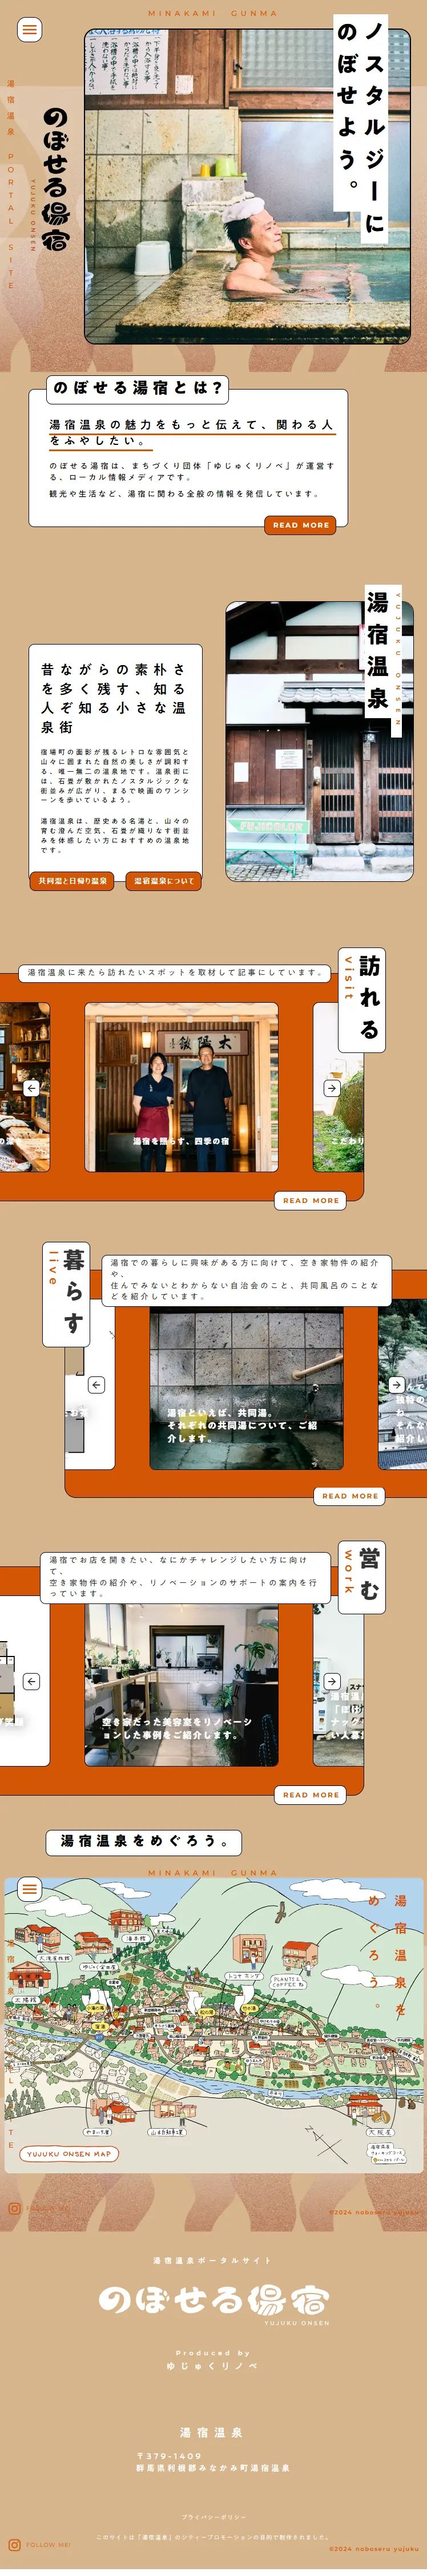
Task: Open the 湯宿を照らす、四季の宿 article card
Action: [181, 1087]
